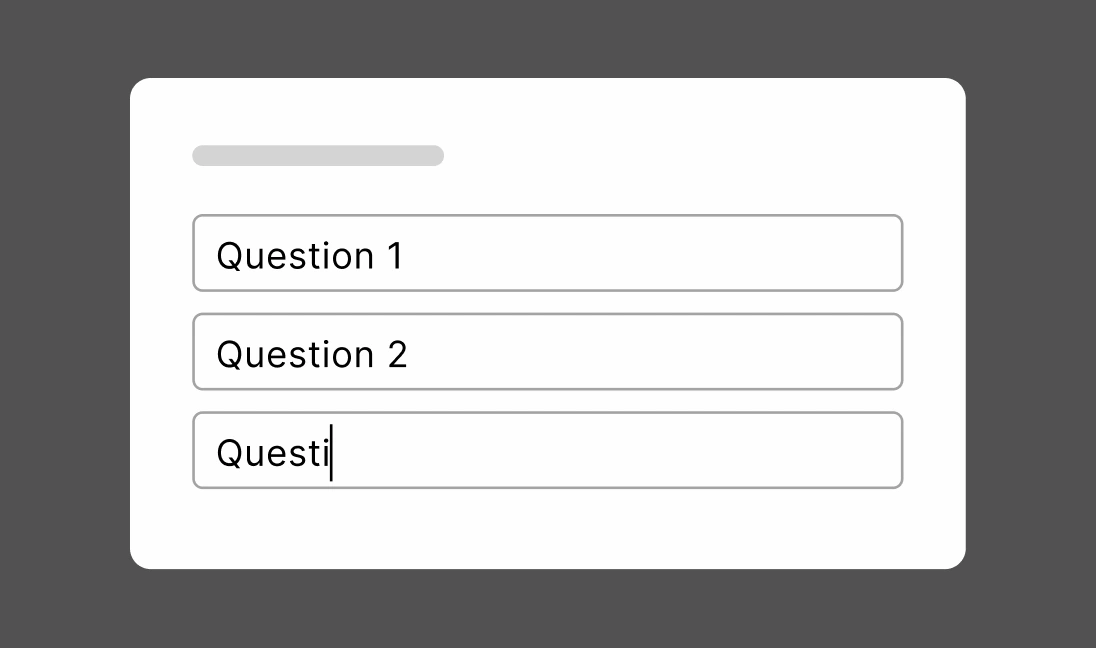Click the gray placeholder title bar
The image size is (1096, 648).
coord(318,155)
